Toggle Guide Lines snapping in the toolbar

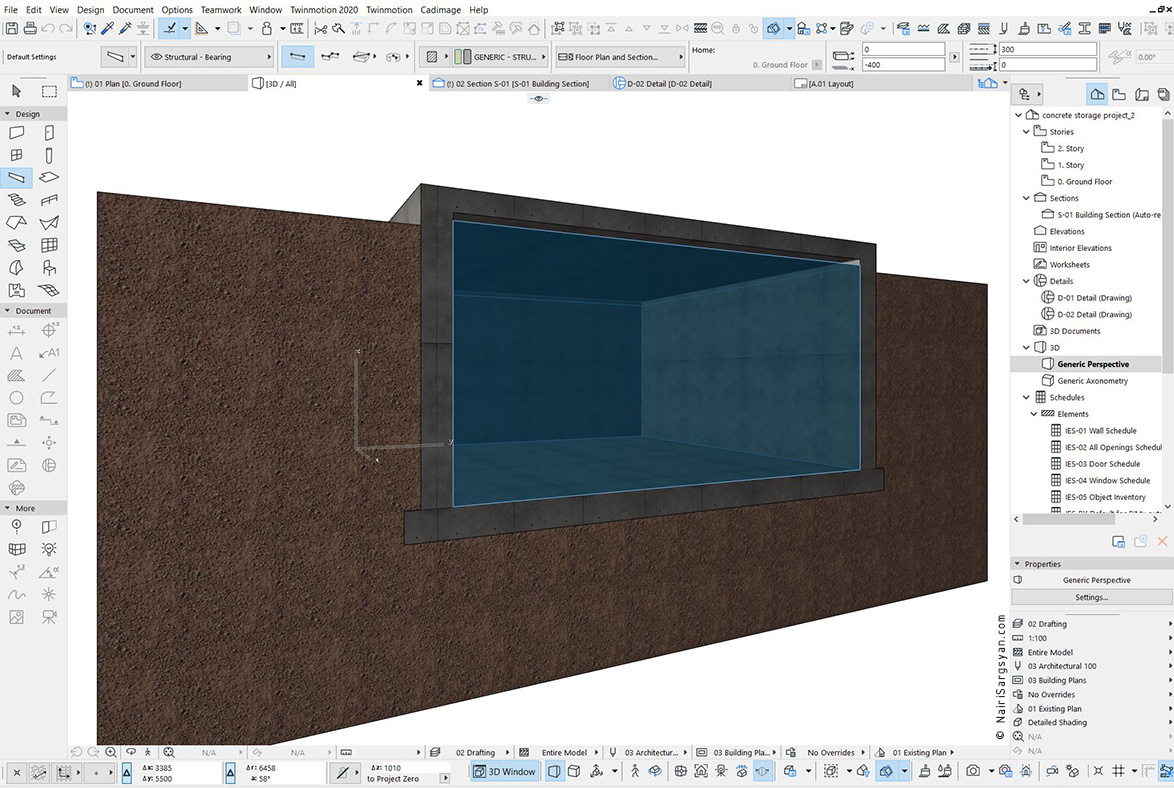(x=171, y=28)
